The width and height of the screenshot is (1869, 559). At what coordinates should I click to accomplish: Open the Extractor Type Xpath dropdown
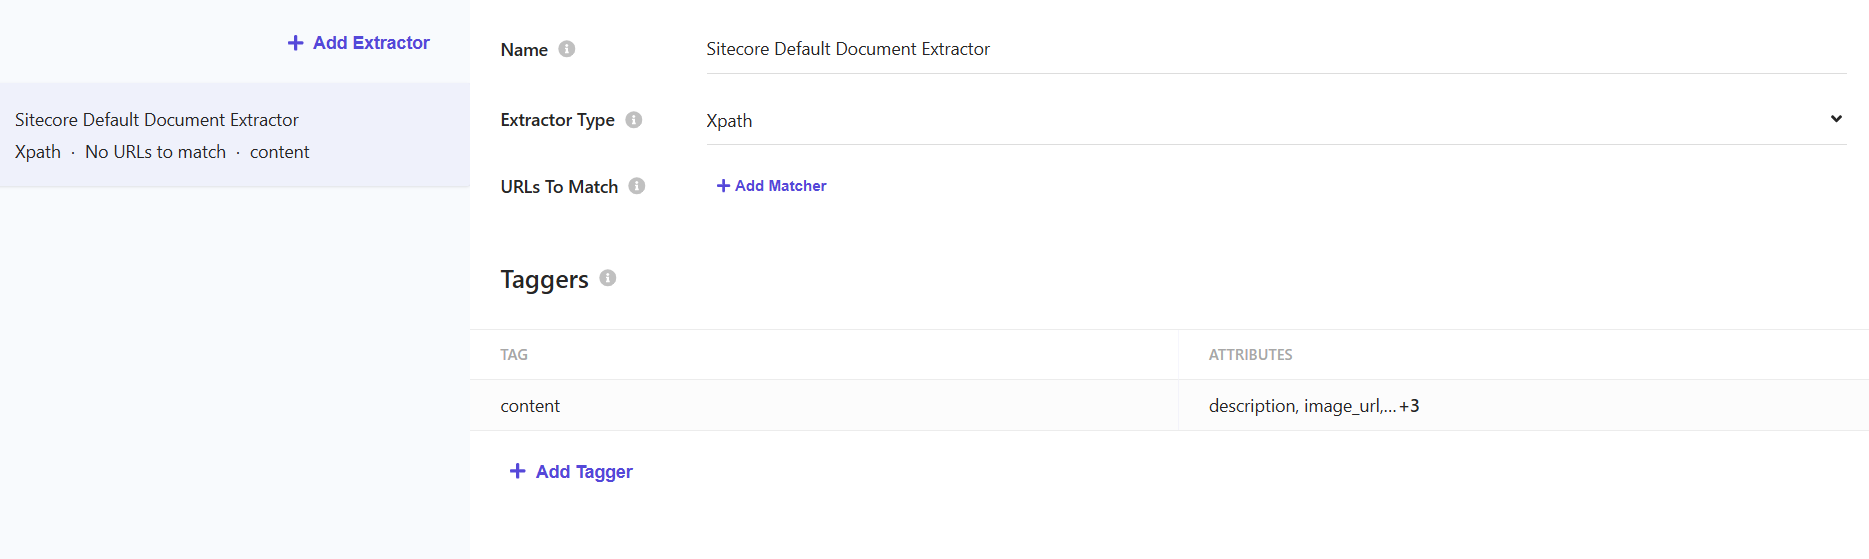coord(1276,120)
